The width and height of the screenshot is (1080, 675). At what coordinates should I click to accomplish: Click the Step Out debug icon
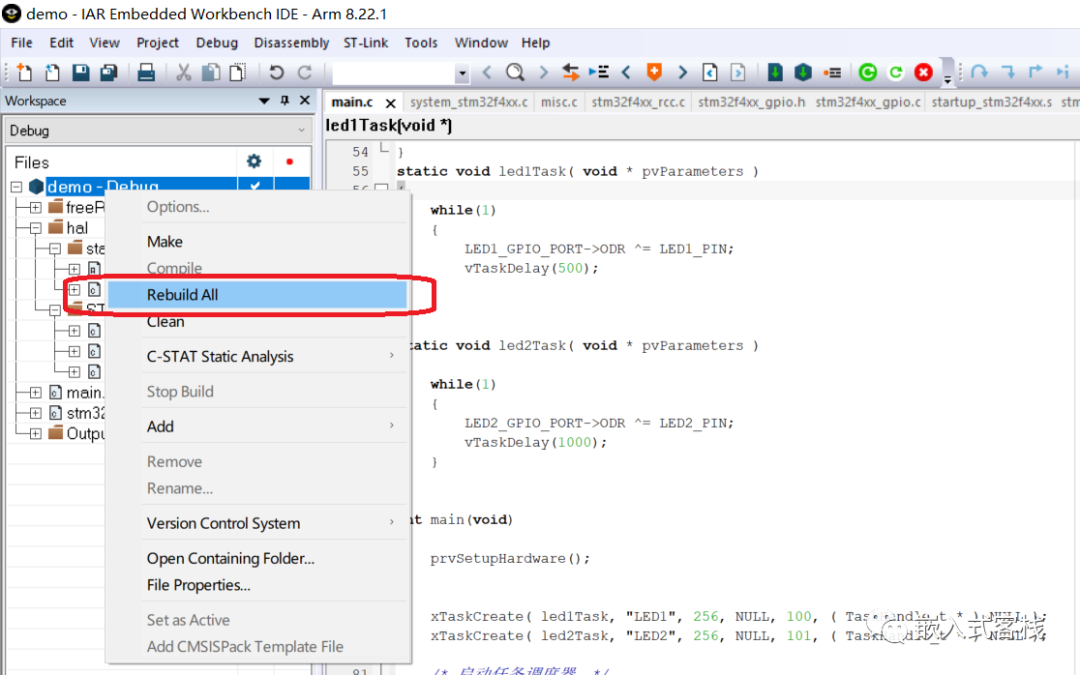(1035, 72)
